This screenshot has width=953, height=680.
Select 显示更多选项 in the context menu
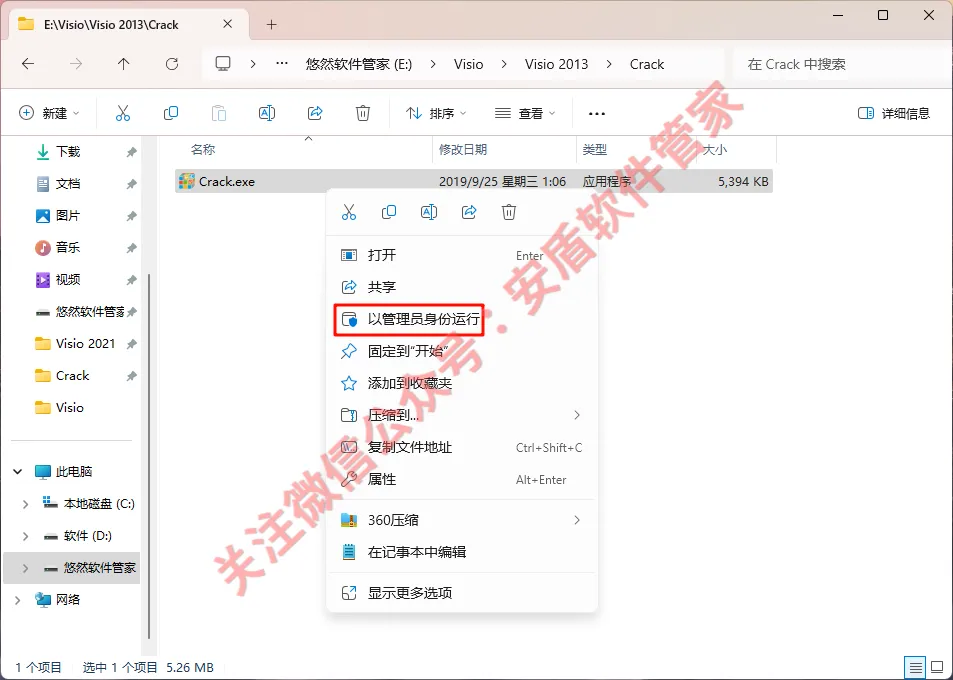click(462, 592)
